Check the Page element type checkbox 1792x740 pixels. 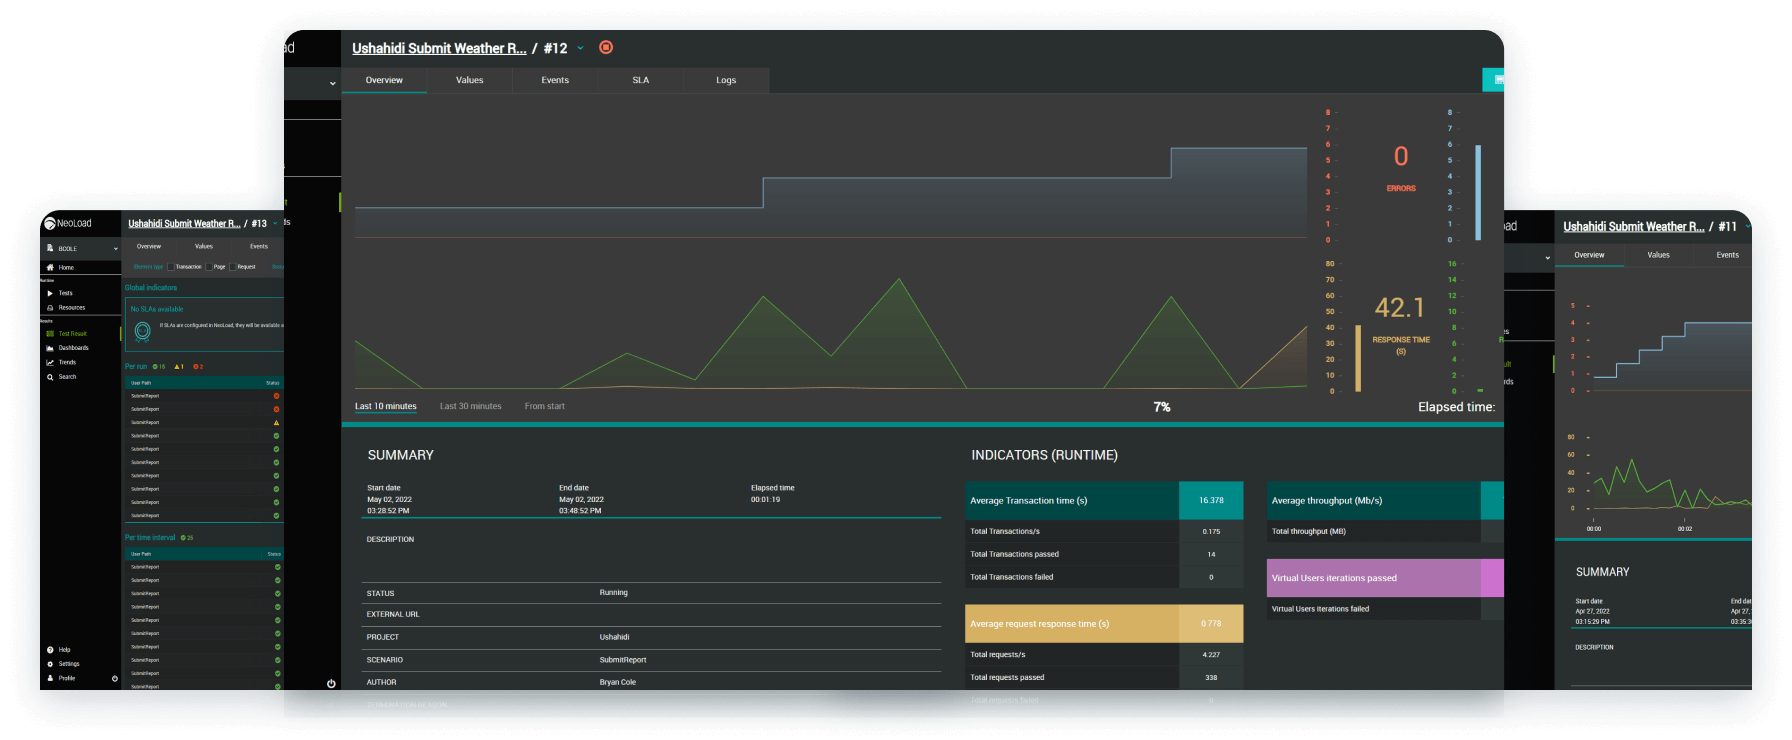coord(209,267)
